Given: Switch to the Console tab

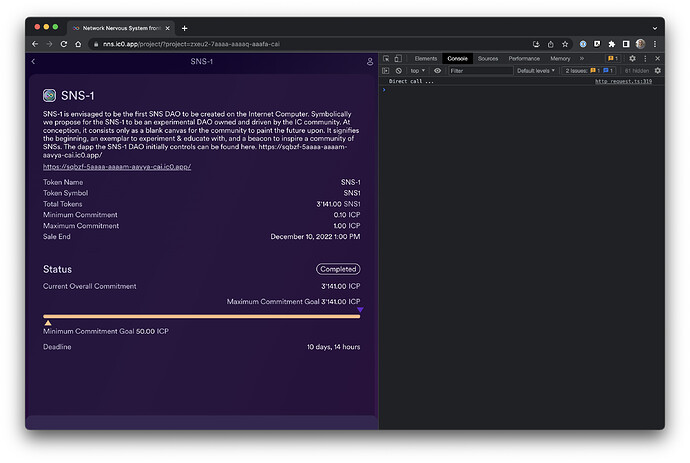Looking at the screenshot, I should pos(457,59).
